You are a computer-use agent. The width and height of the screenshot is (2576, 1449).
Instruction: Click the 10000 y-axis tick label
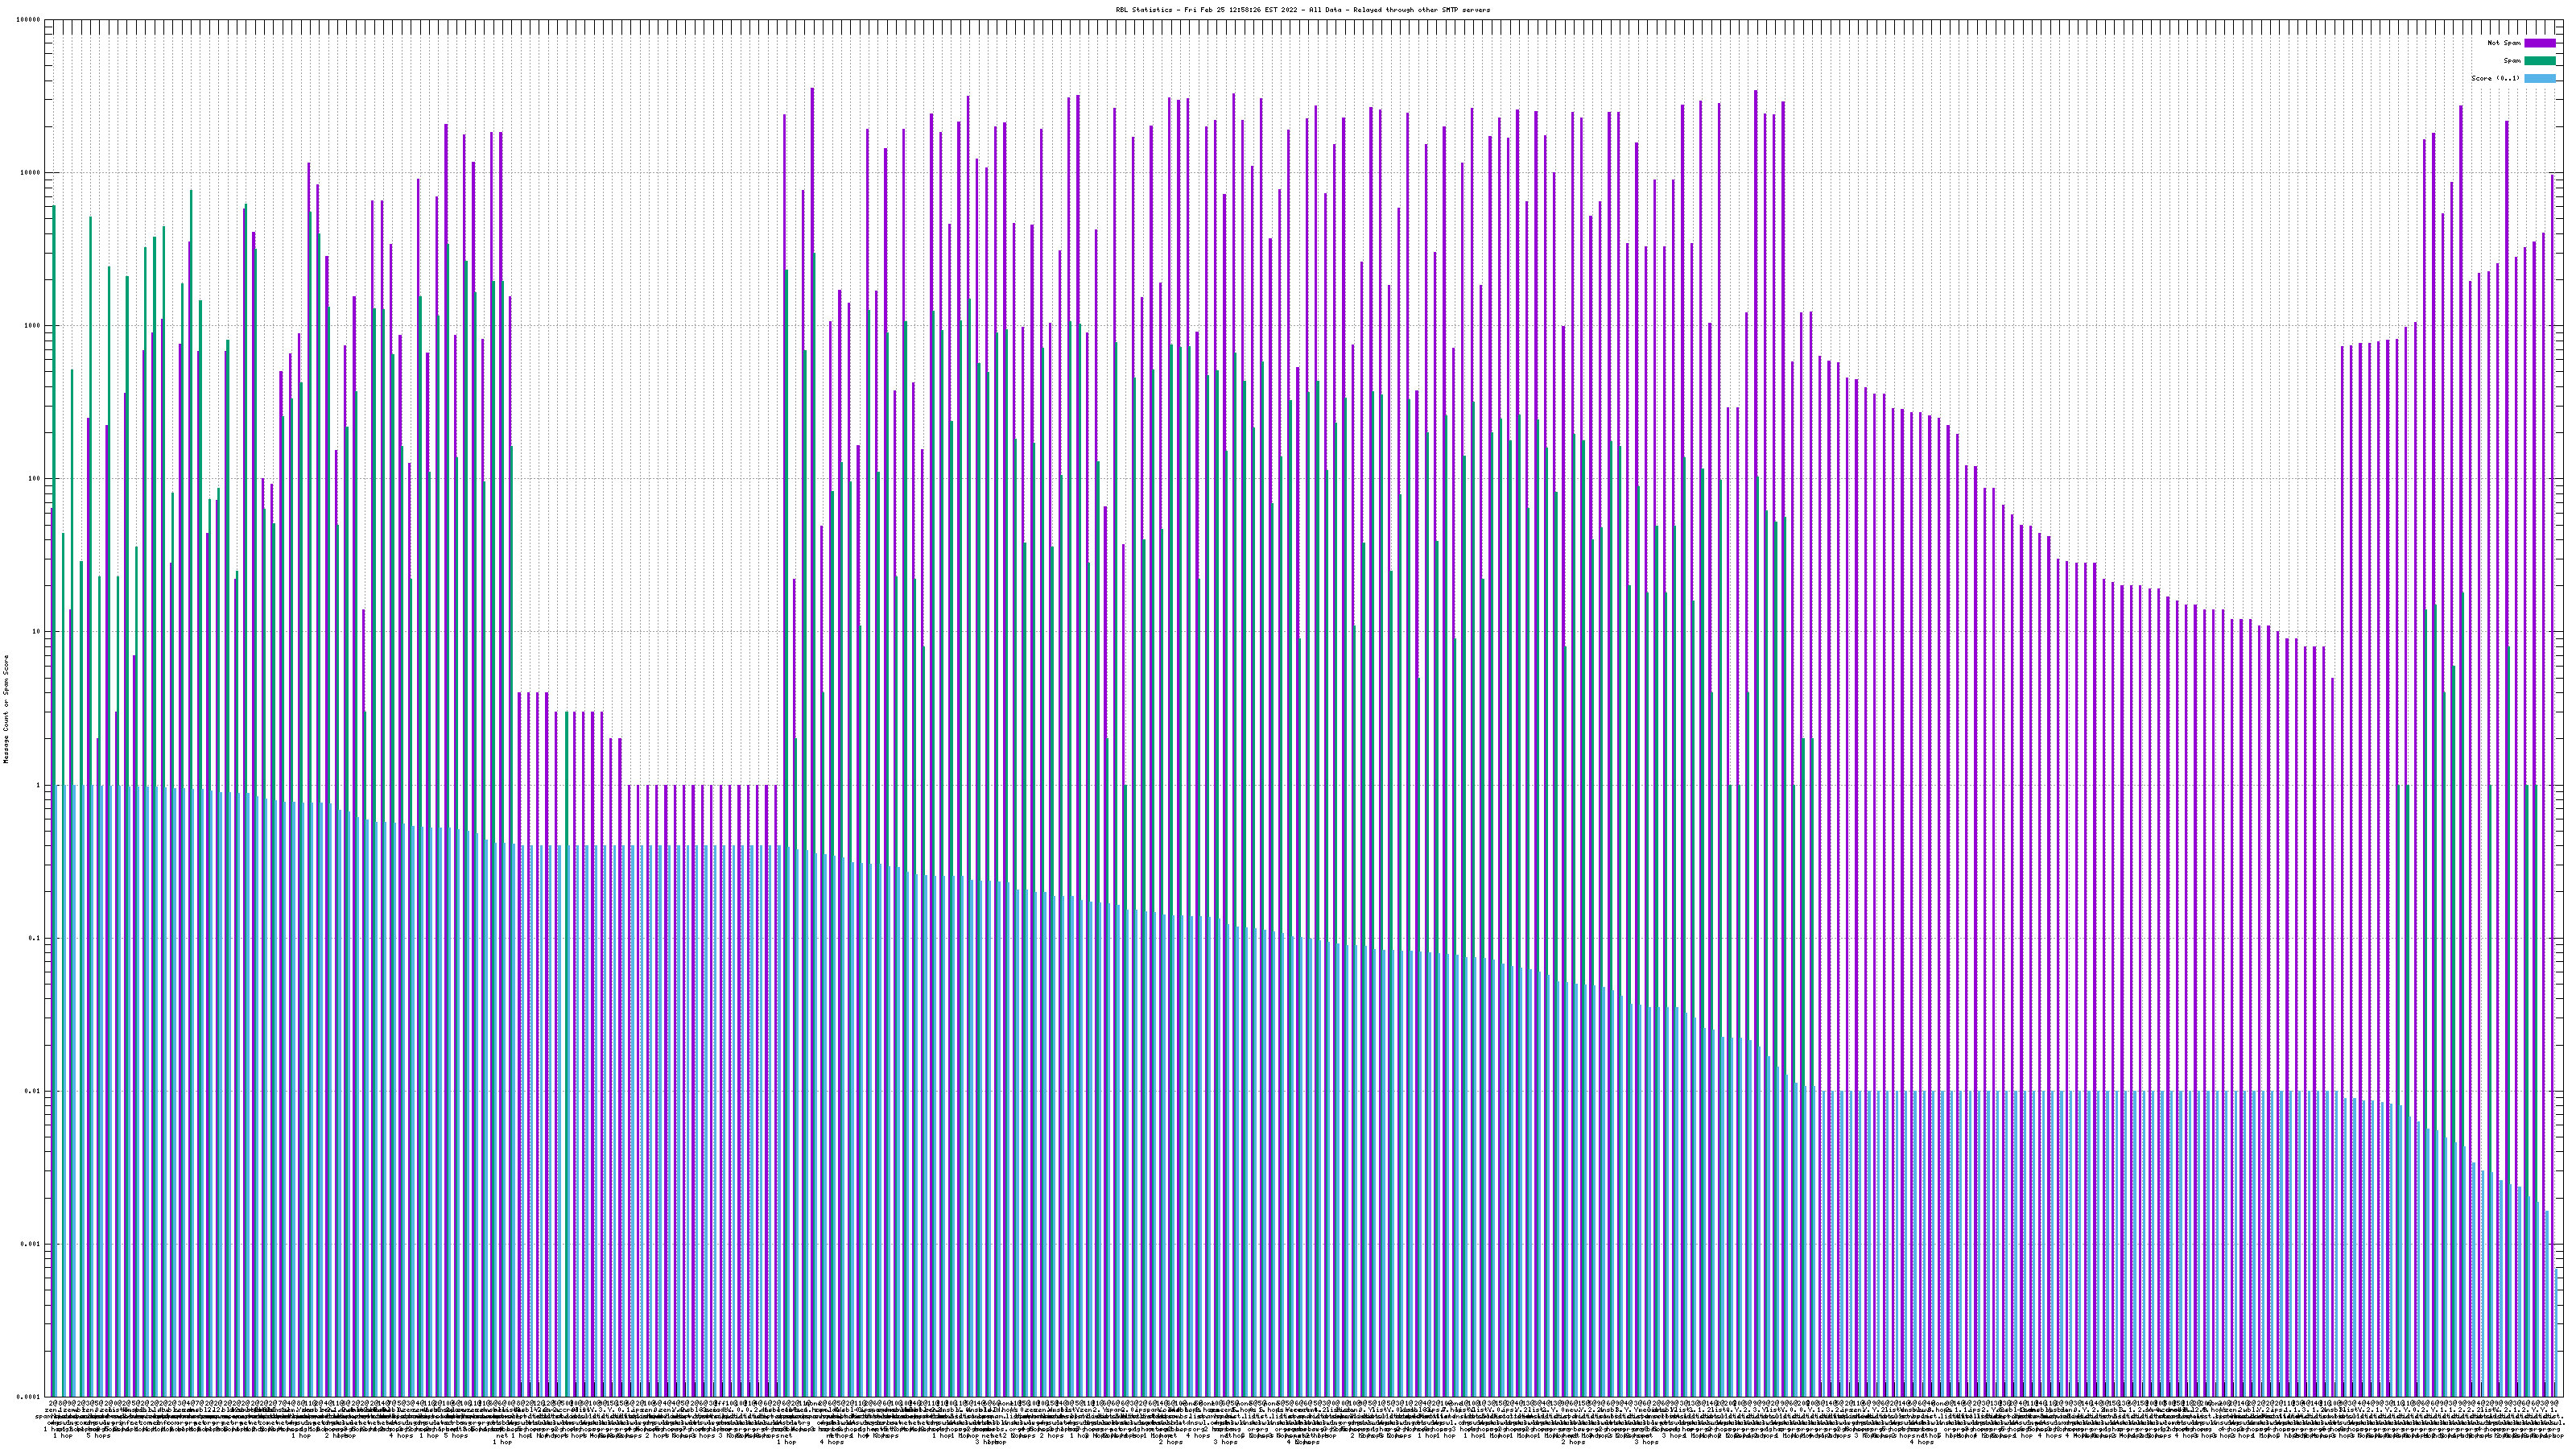pyautogui.click(x=30, y=173)
